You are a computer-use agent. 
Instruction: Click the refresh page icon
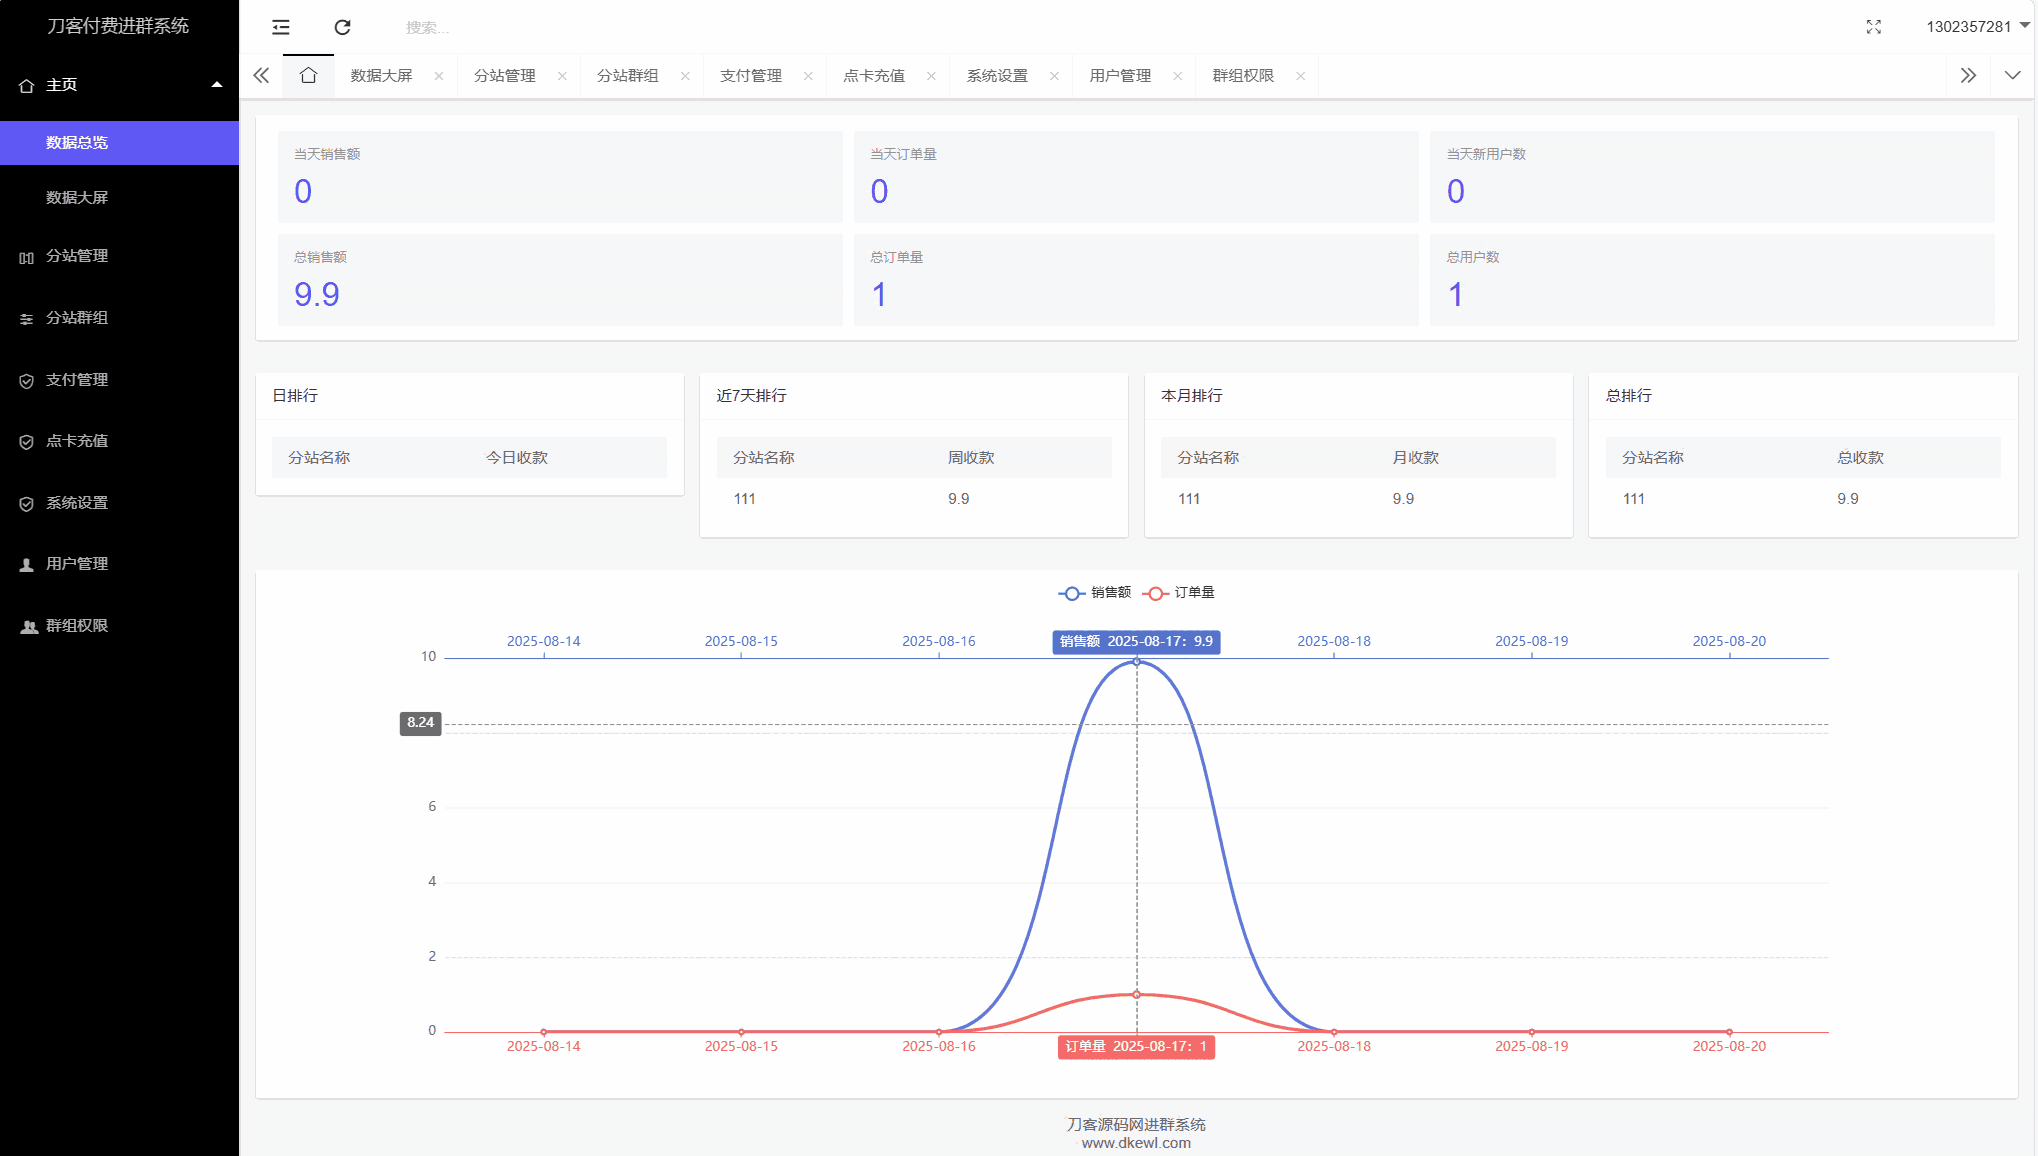pyautogui.click(x=342, y=27)
